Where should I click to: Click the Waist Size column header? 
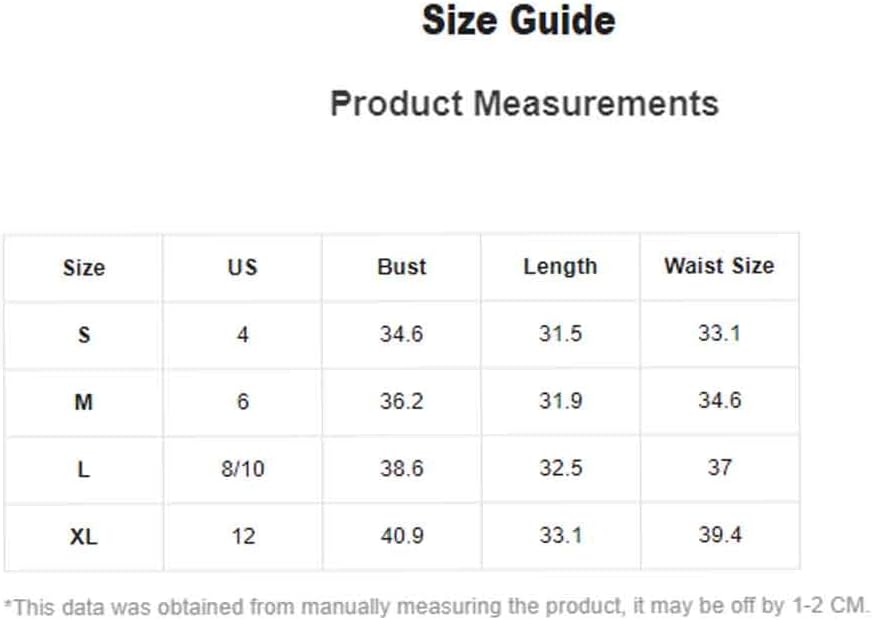(719, 266)
